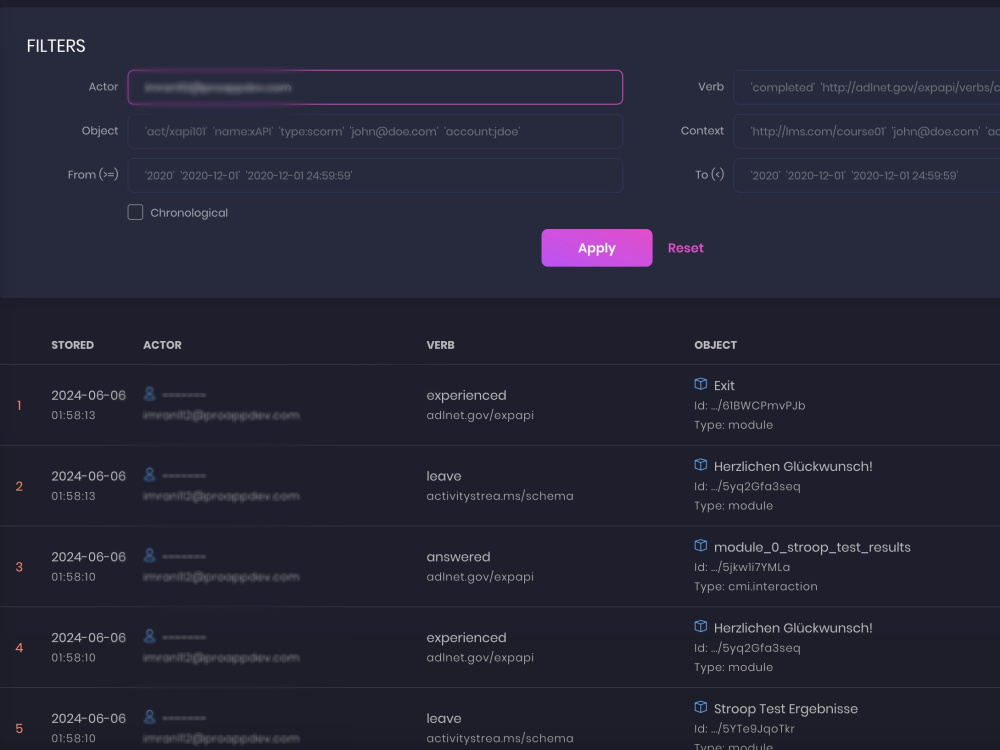Click the actor user icon in row 4
Viewport: 1000px width, 750px height.
150,636
